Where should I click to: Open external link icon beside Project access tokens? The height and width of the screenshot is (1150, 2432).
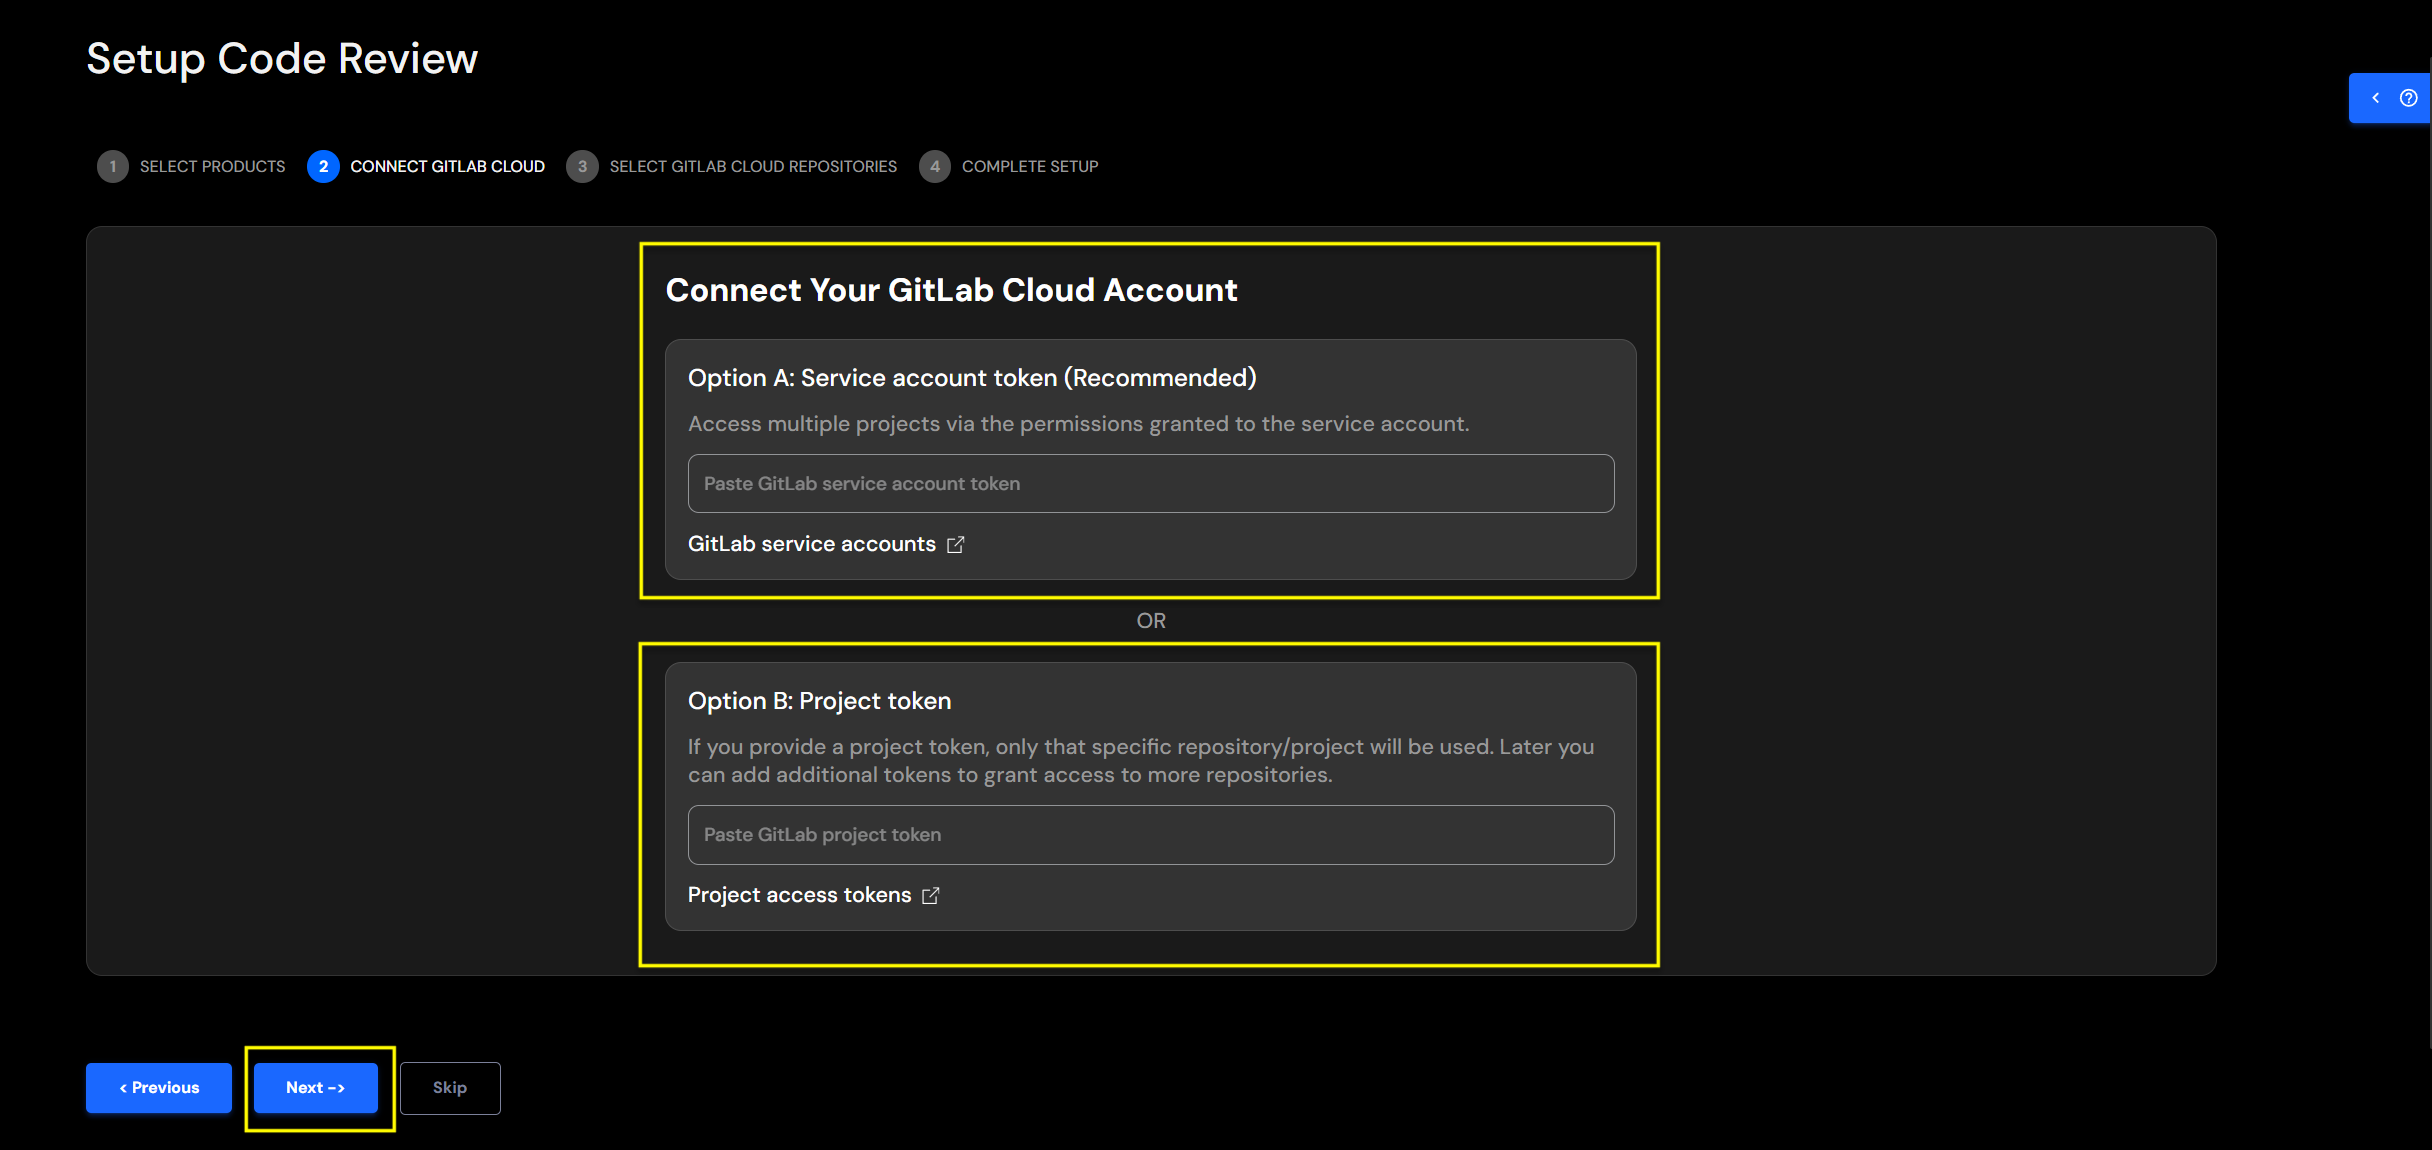pos(931,895)
